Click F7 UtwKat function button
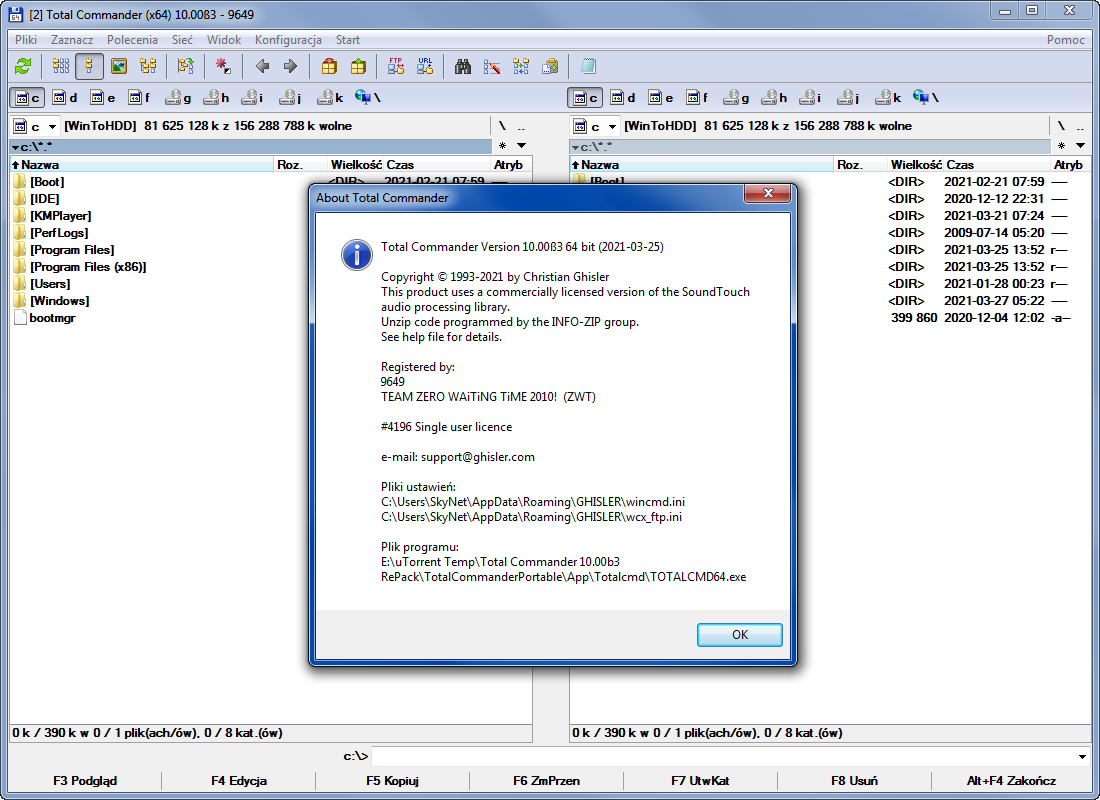The height and width of the screenshot is (800, 1100). click(700, 780)
